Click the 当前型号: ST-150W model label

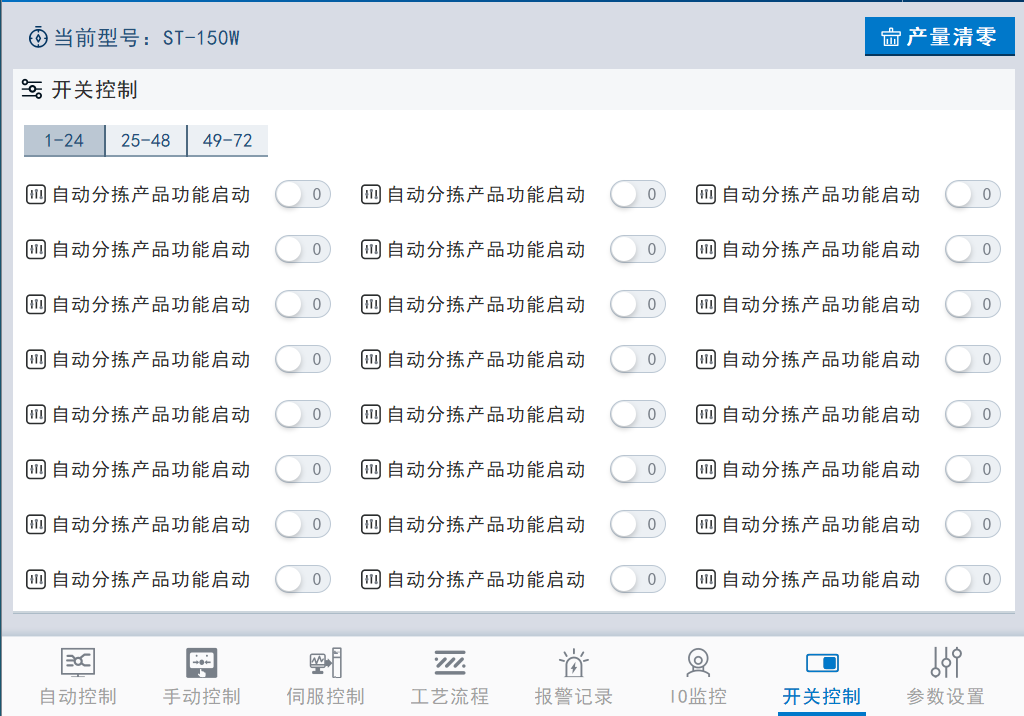146,38
